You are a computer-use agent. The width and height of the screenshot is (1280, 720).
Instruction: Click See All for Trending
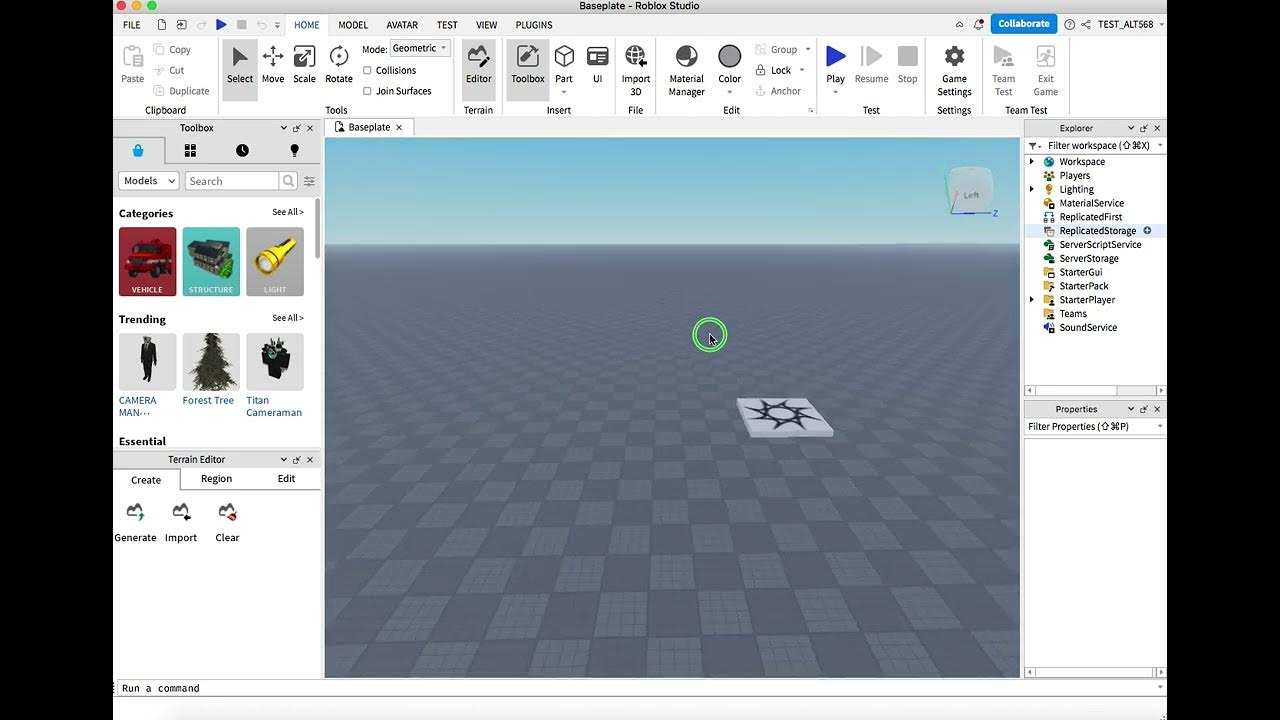(288, 318)
